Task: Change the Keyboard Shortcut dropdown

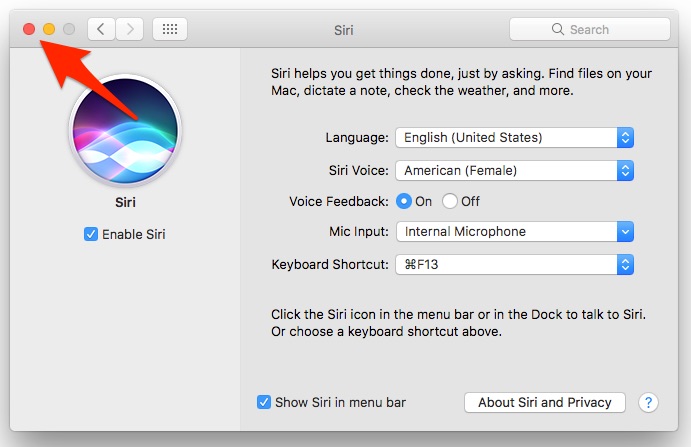Action: coord(515,265)
